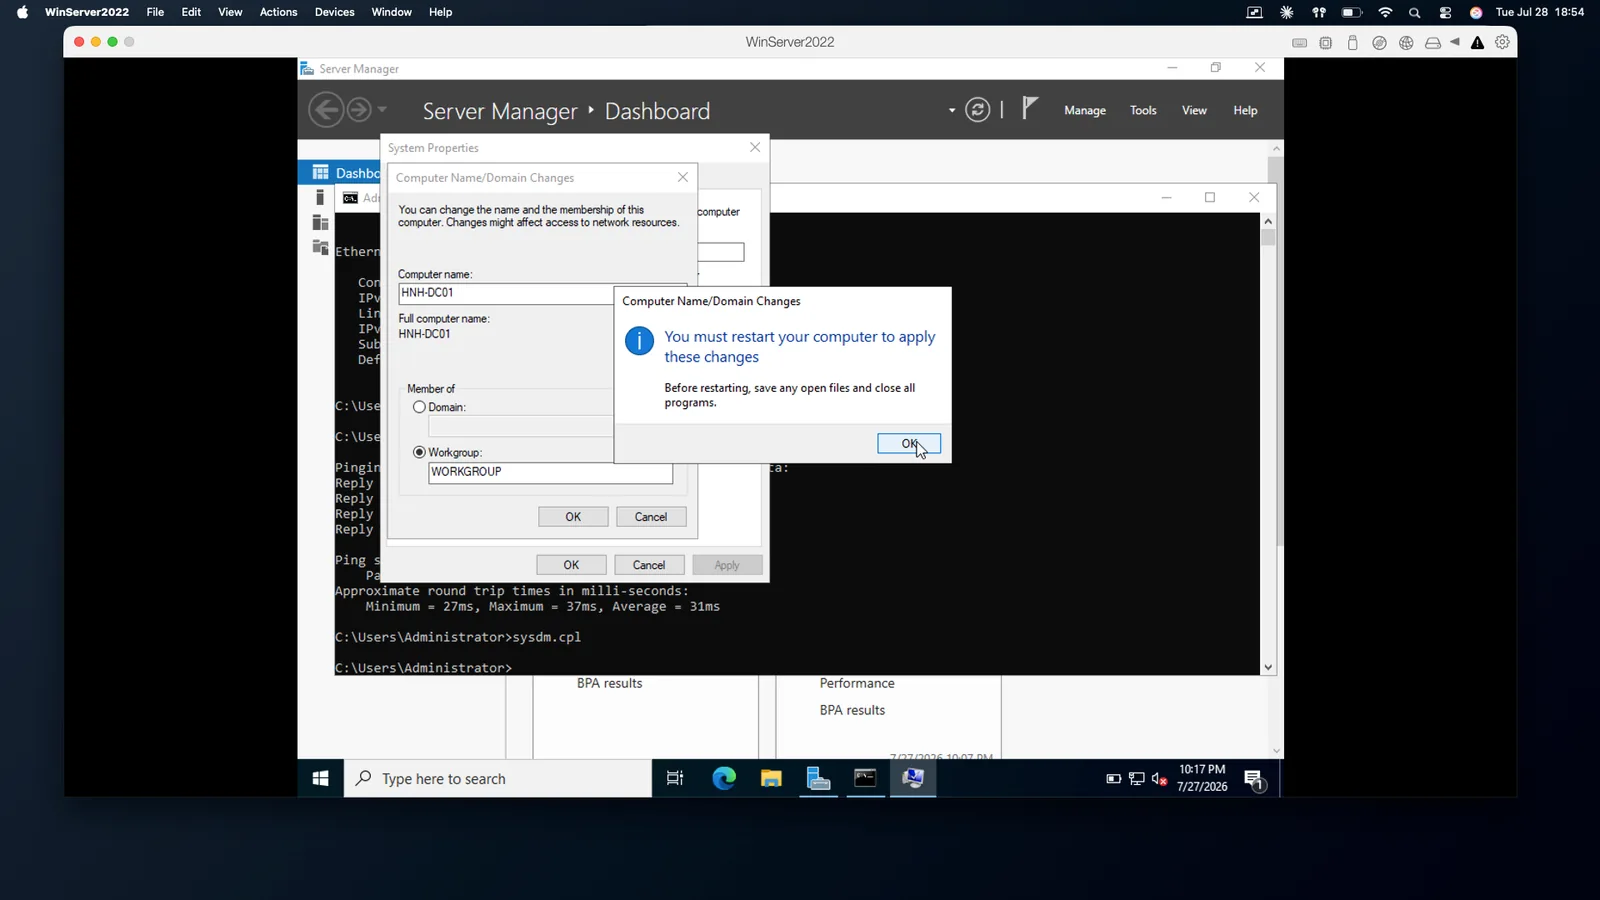Click the VM warning triangle icon
This screenshot has height=900, width=1600.
(x=1477, y=43)
